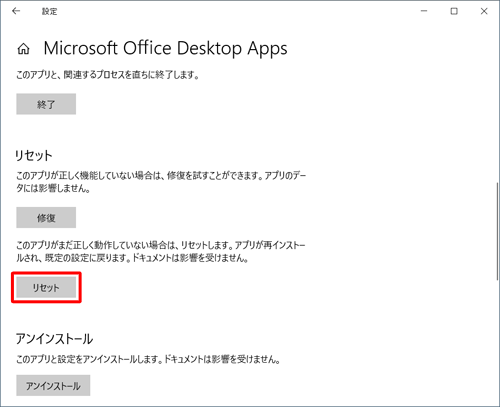Click the リセット button
The image size is (500, 407).
(x=46, y=287)
